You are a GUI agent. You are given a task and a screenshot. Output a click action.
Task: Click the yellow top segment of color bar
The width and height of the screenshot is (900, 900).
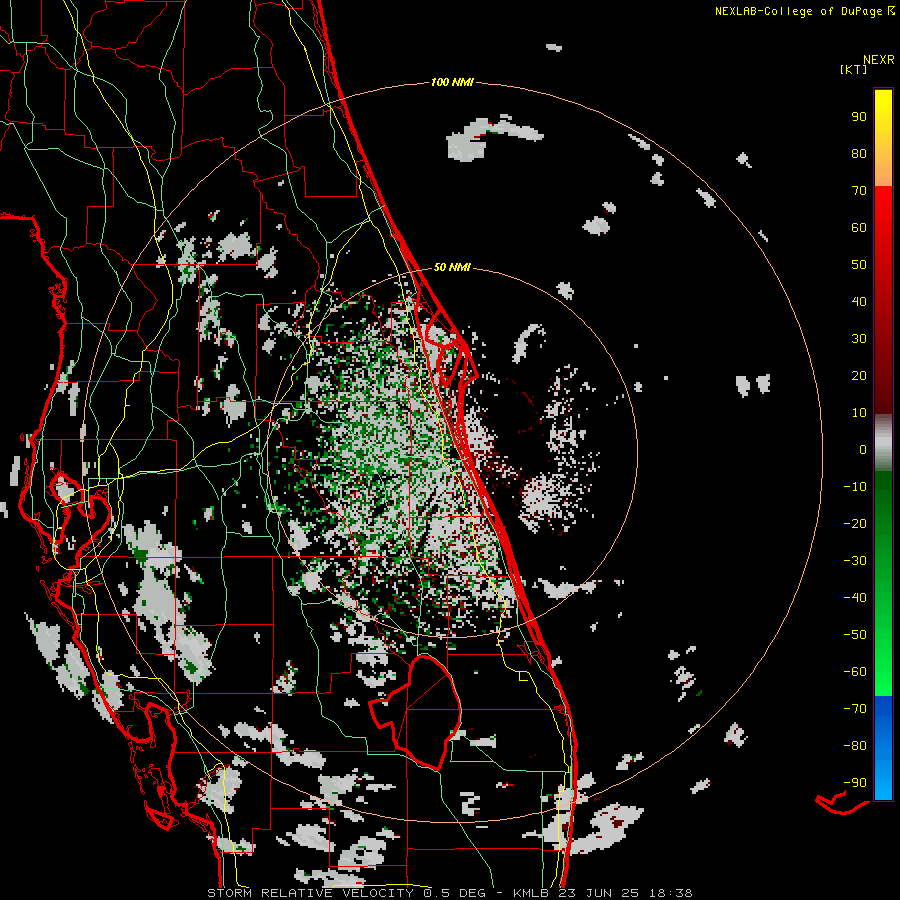click(883, 138)
